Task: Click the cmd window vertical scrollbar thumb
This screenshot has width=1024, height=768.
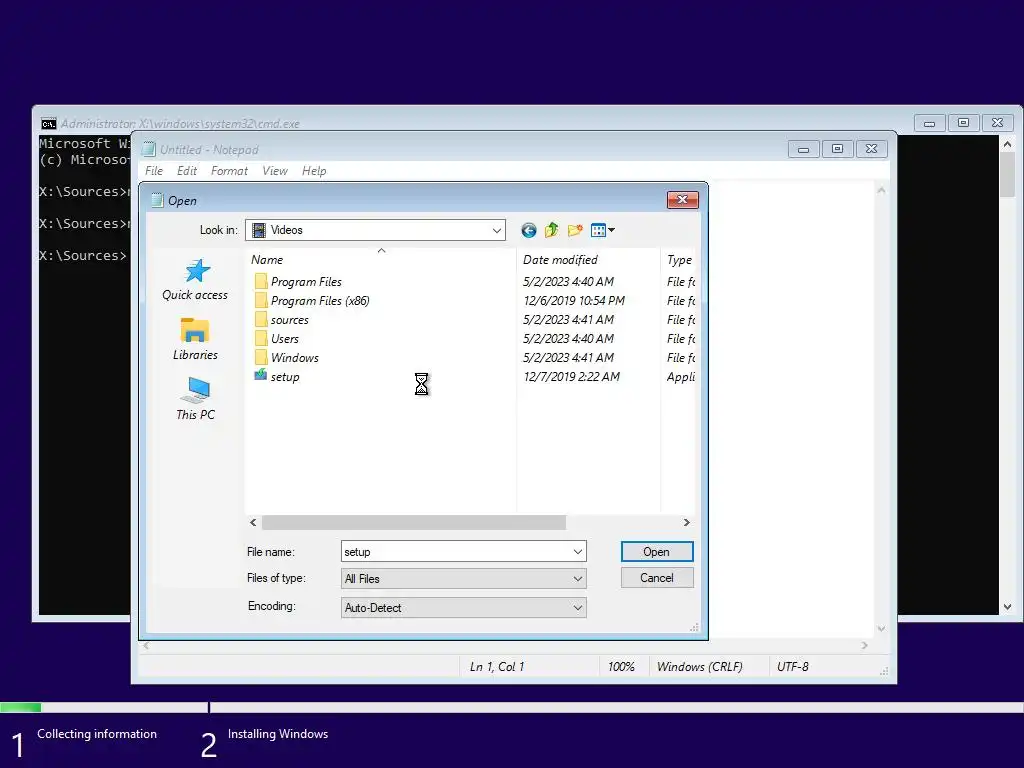Action: [x=1008, y=174]
